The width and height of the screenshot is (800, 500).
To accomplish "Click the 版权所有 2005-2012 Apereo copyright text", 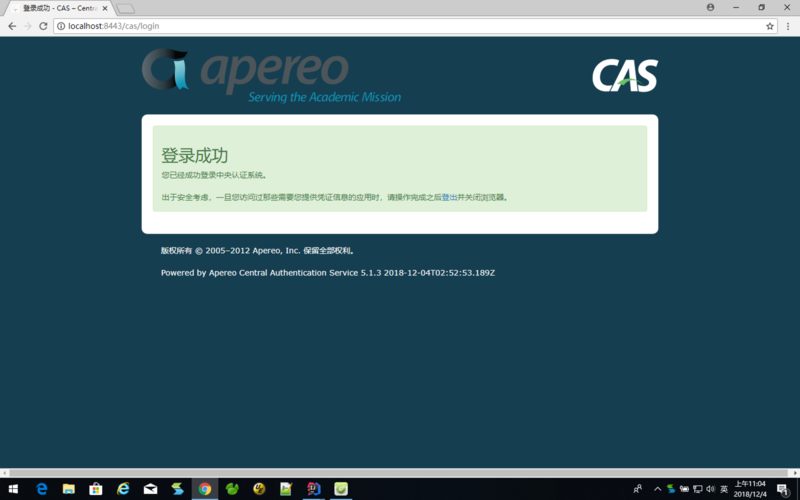I will (x=258, y=251).
